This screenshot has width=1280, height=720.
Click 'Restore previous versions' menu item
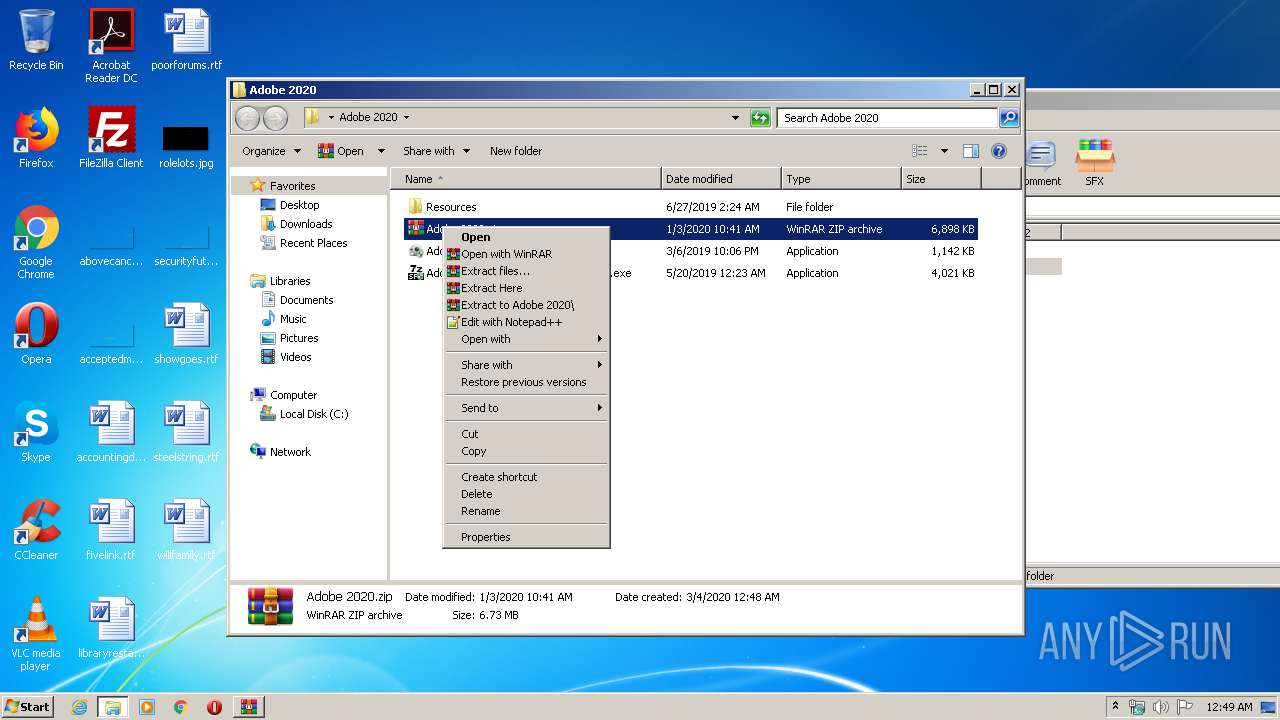click(x=526, y=382)
